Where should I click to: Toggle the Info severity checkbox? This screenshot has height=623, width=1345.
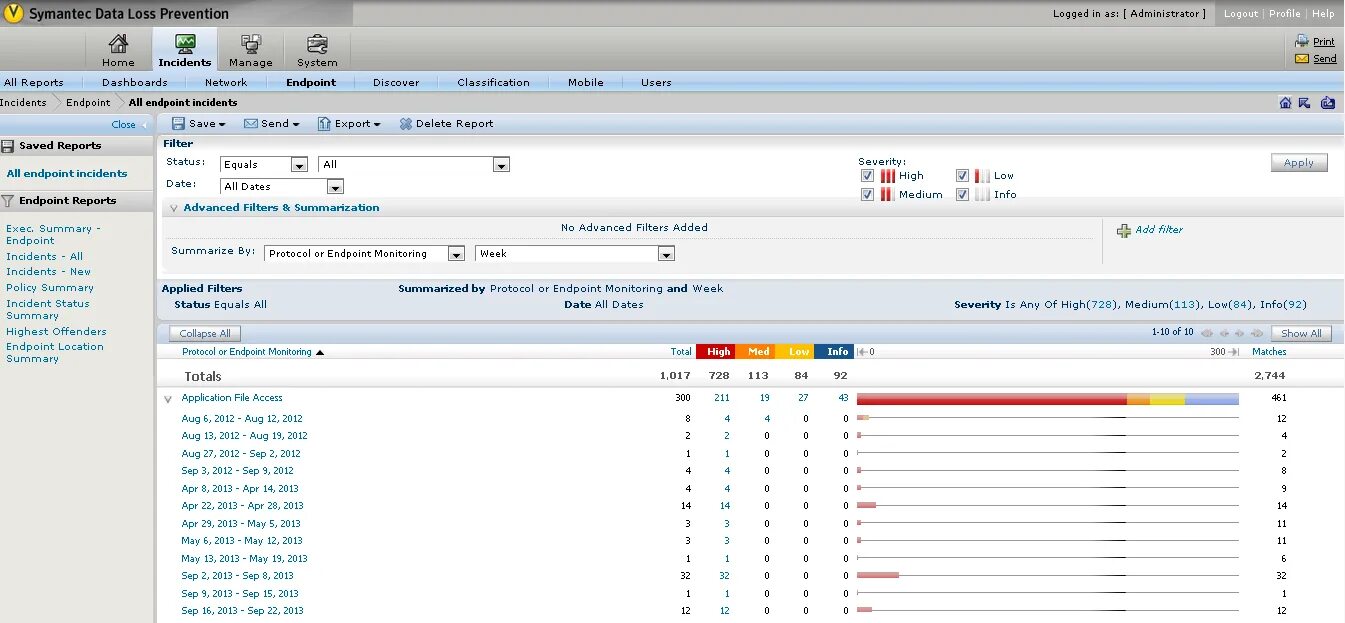(962, 195)
